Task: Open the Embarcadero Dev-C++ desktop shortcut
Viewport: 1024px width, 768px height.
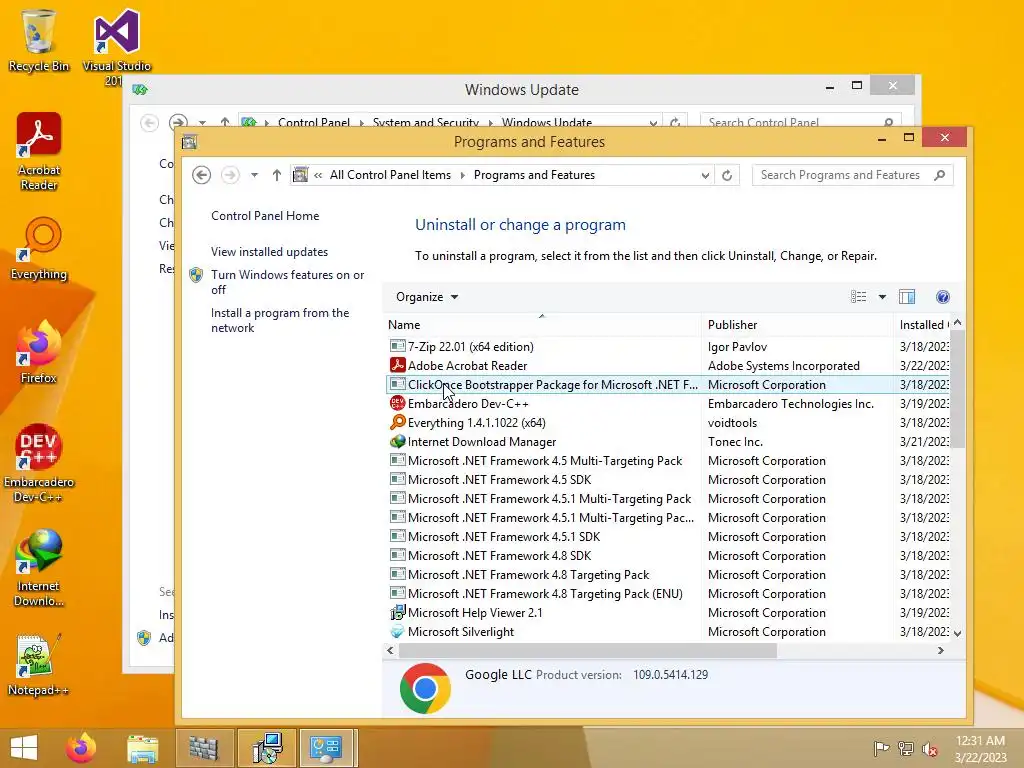Action: [x=39, y=462]
